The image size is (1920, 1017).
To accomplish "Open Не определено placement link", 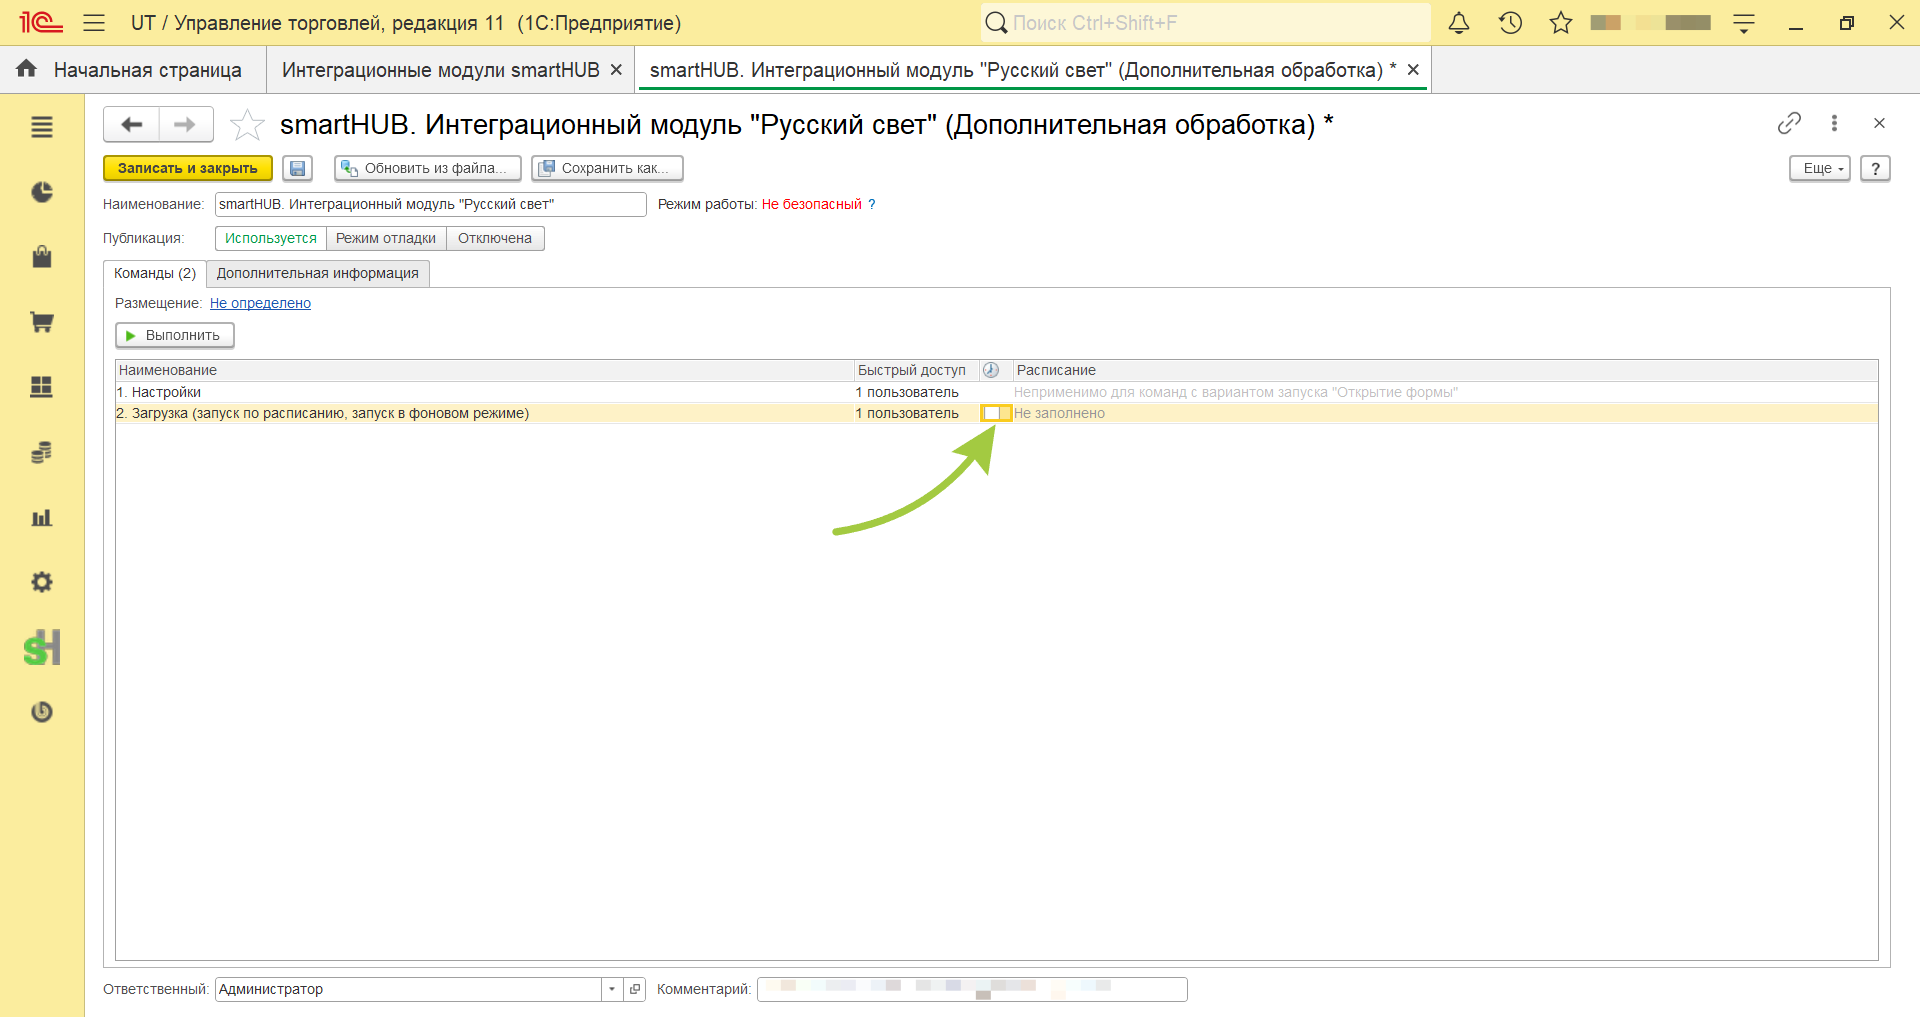I will [x=260, y=303].
